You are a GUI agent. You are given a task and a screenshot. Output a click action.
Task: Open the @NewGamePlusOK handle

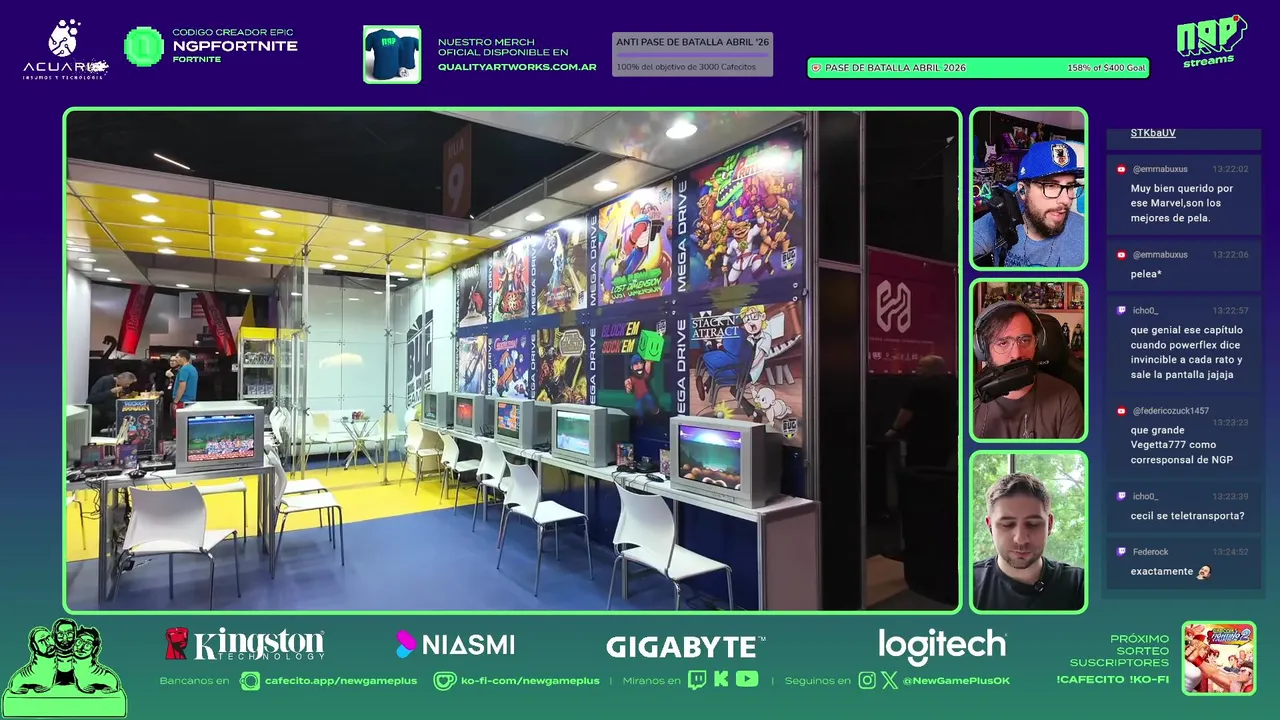click(956, 681)
